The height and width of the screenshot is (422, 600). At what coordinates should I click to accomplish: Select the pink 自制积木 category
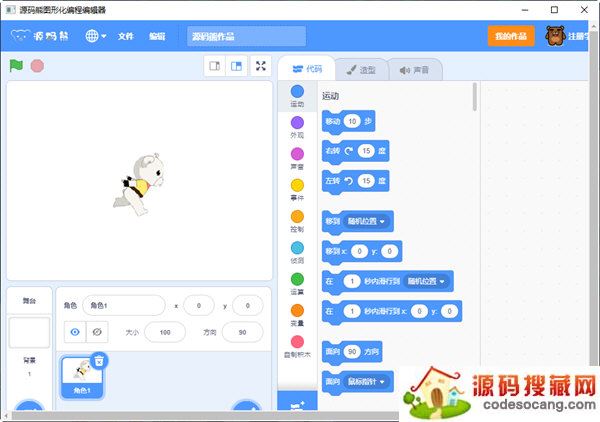297,347
